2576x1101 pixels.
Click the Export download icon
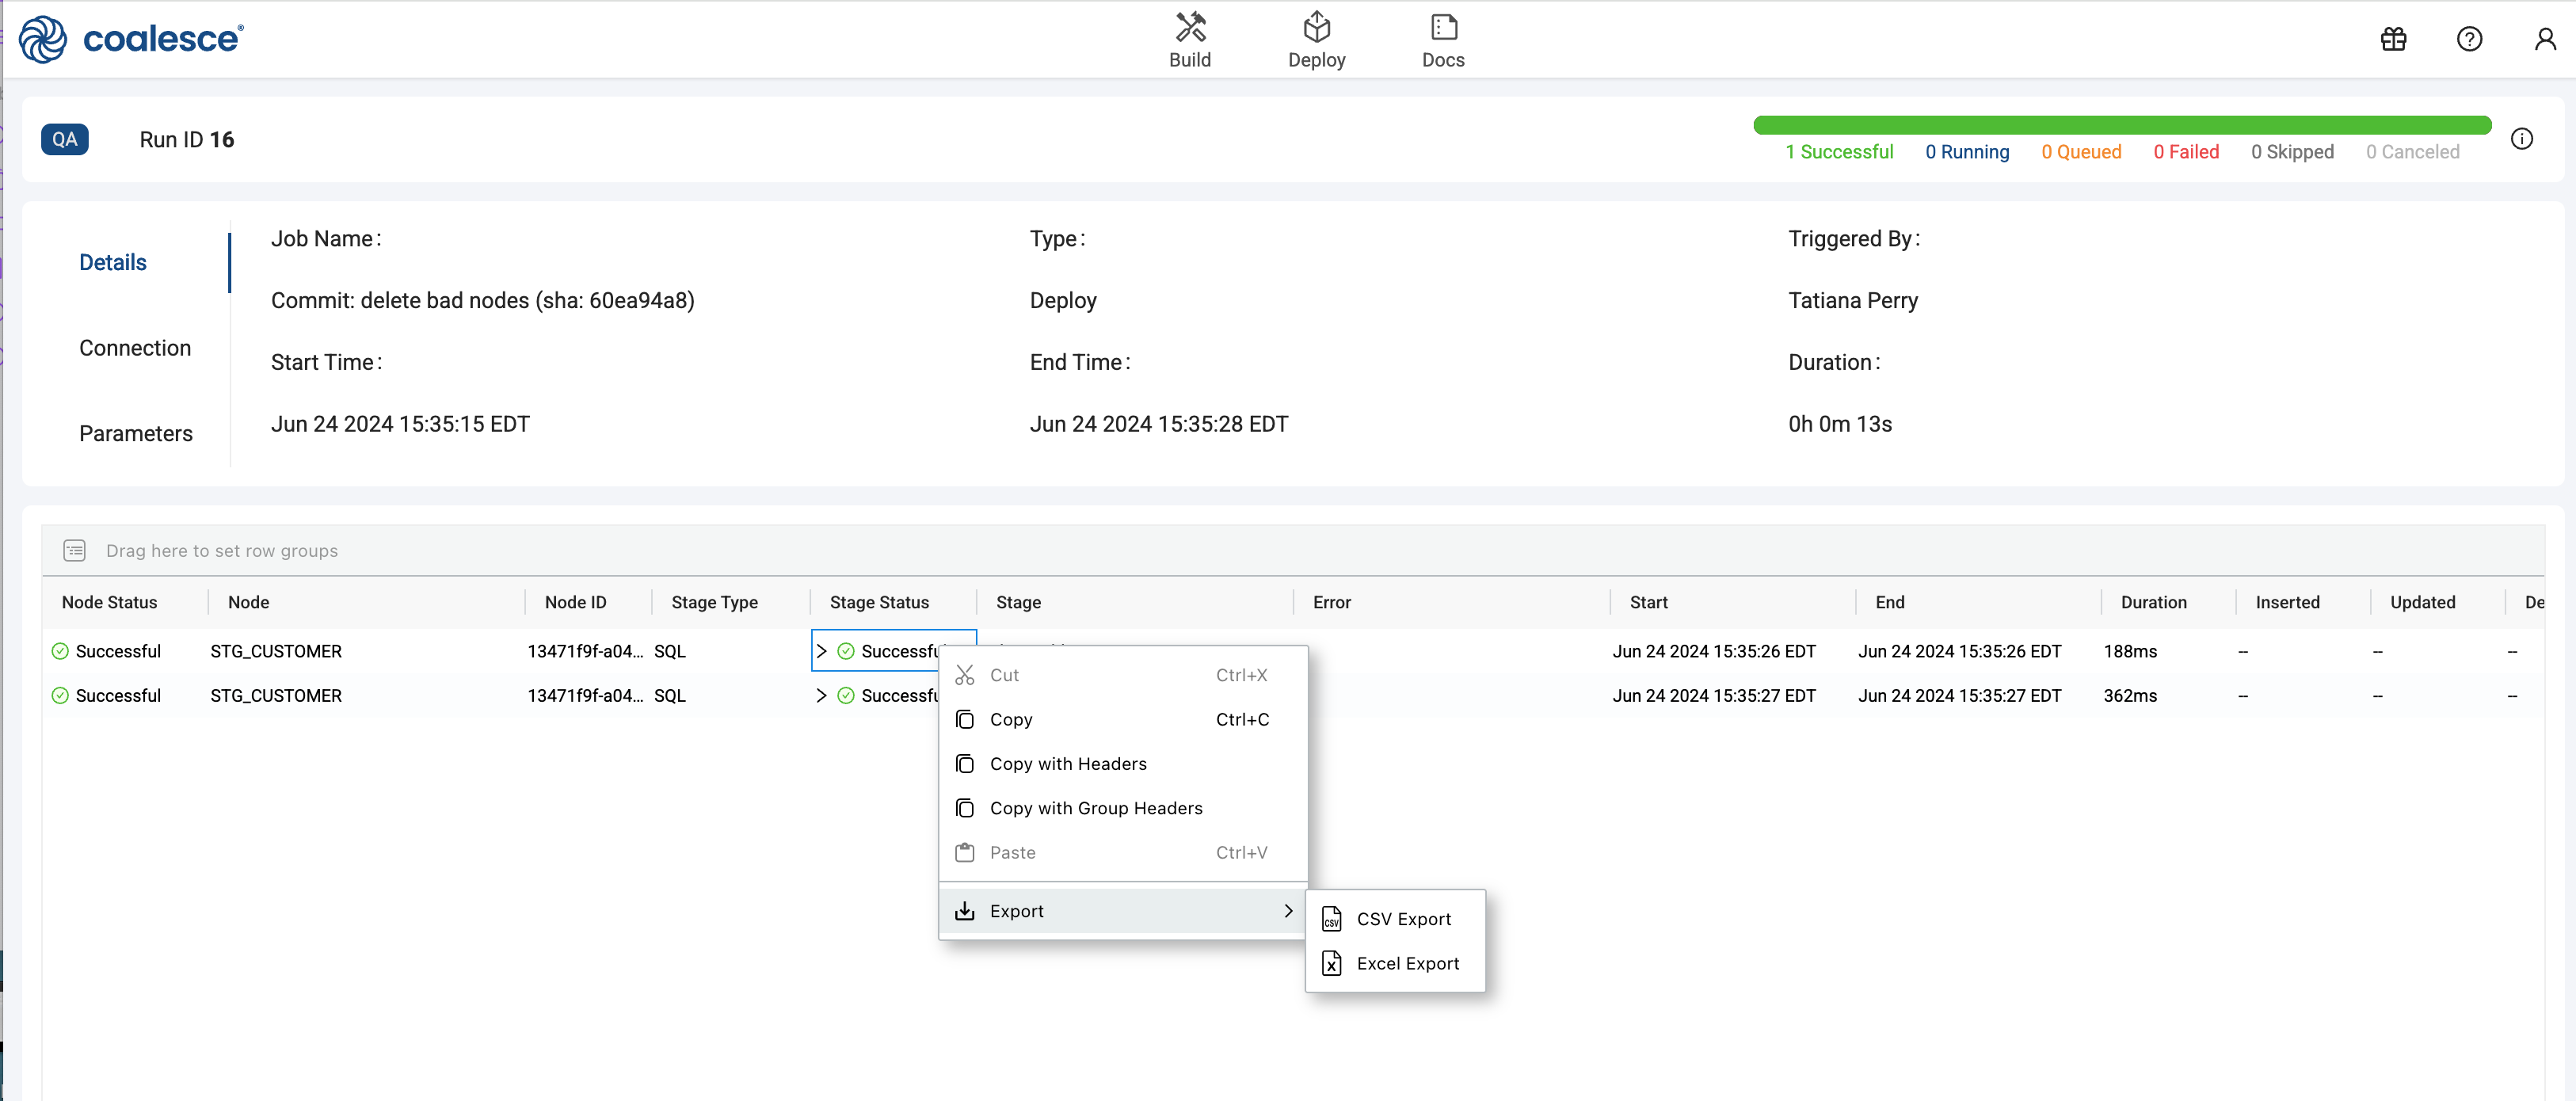coord(964,911)
